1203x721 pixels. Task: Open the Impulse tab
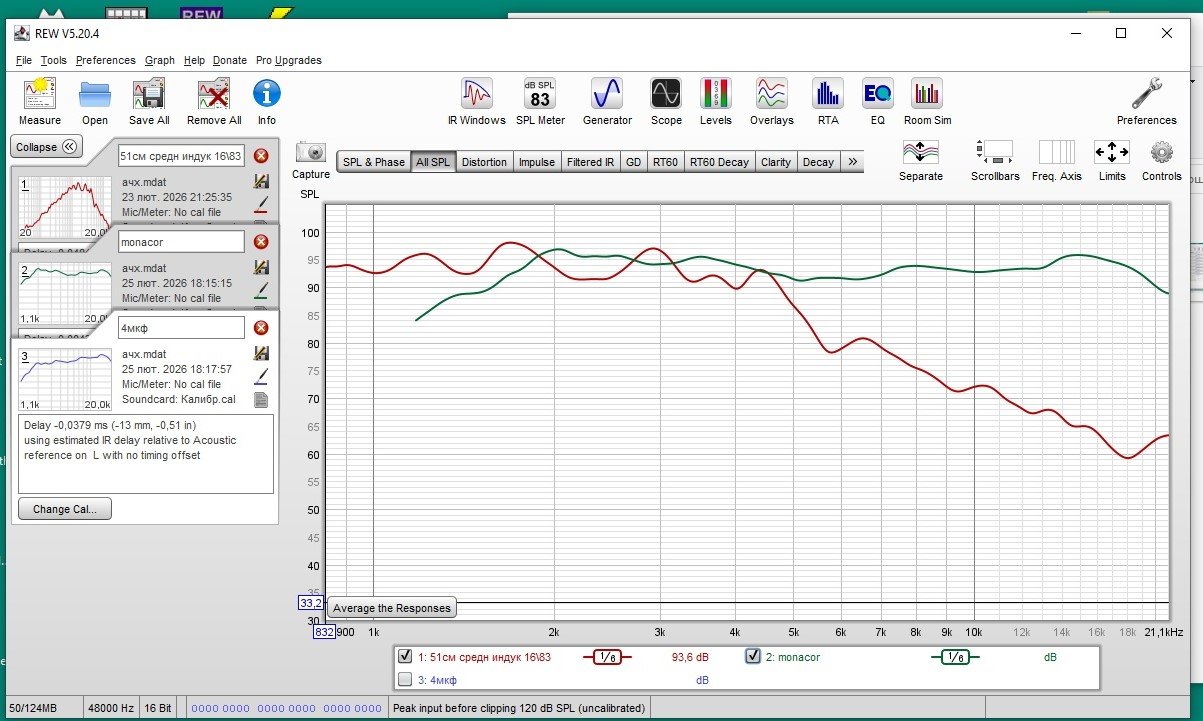coord(537,162)
